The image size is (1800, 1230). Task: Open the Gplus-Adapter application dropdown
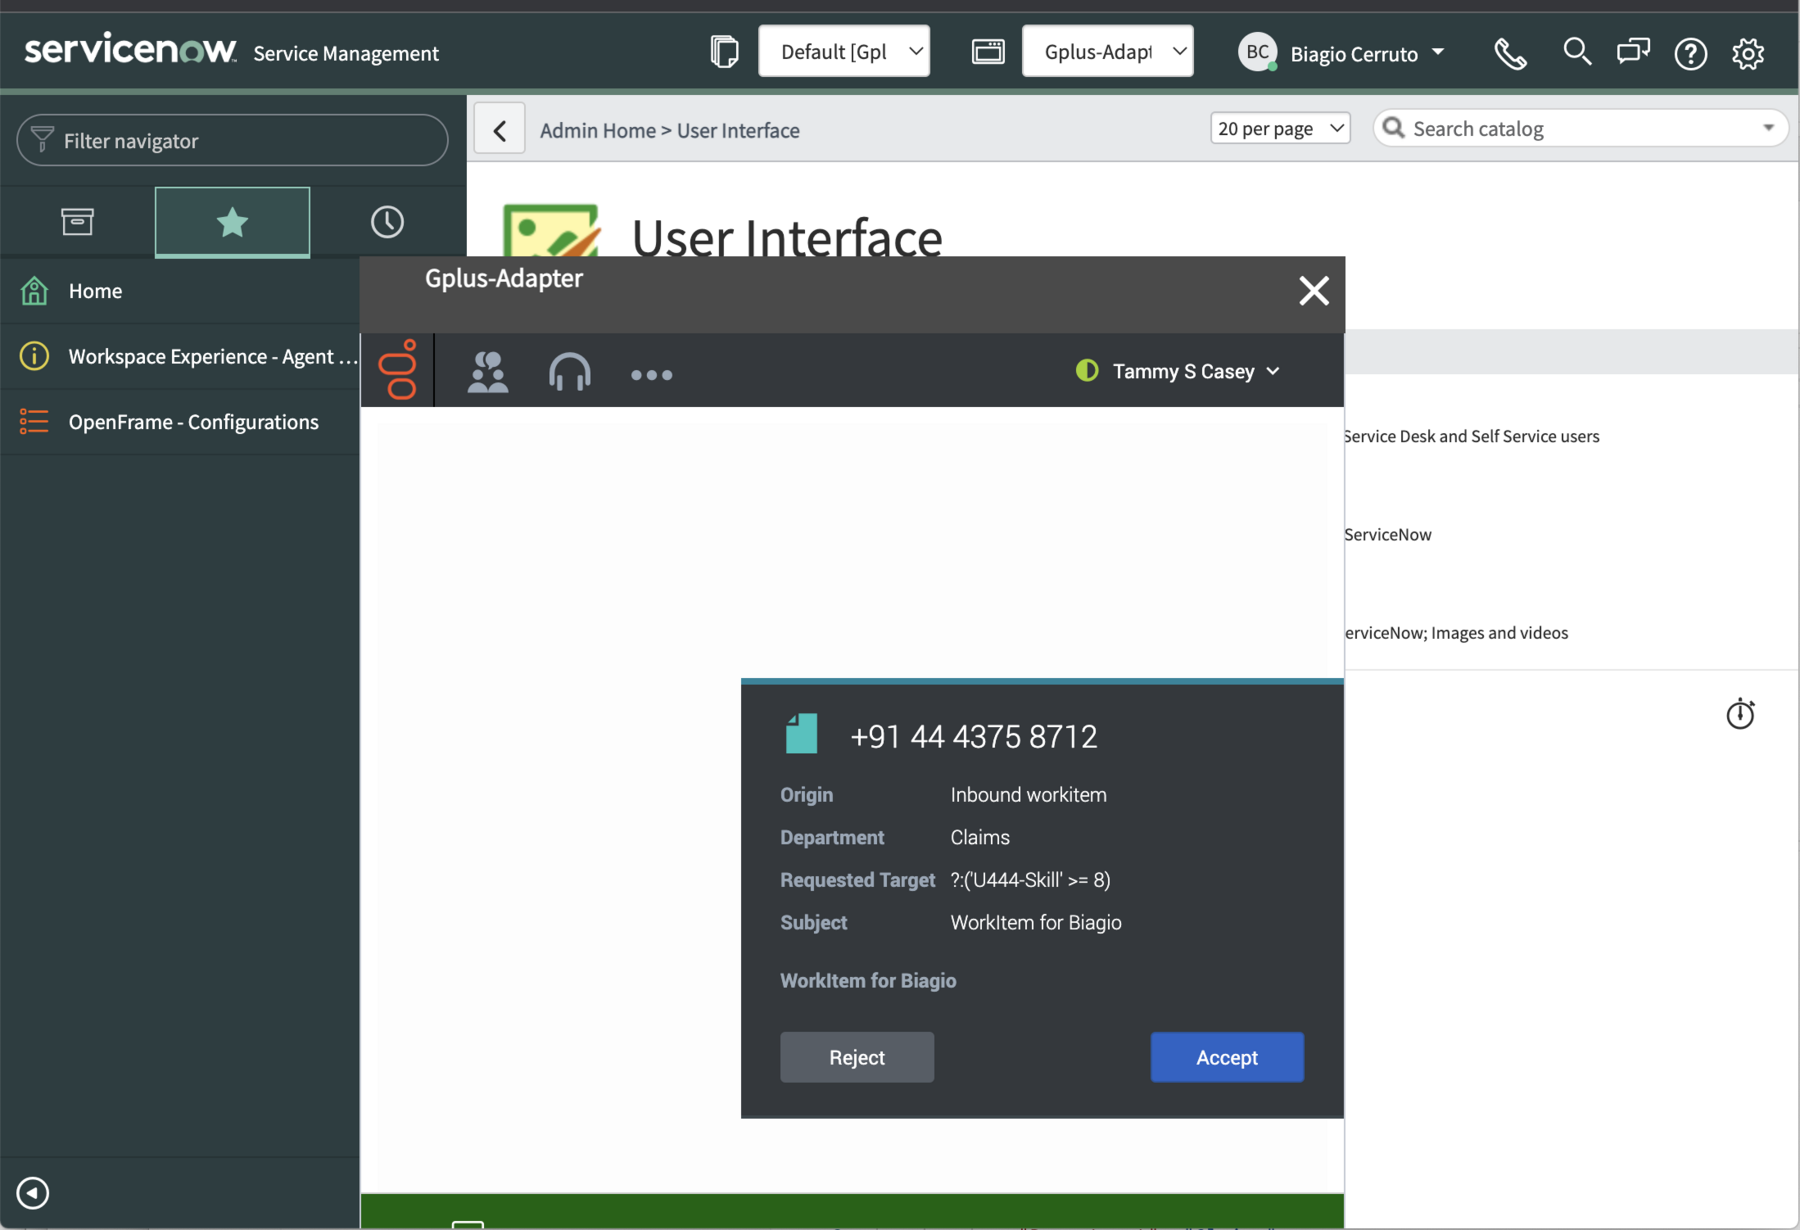pos(1107,51)
